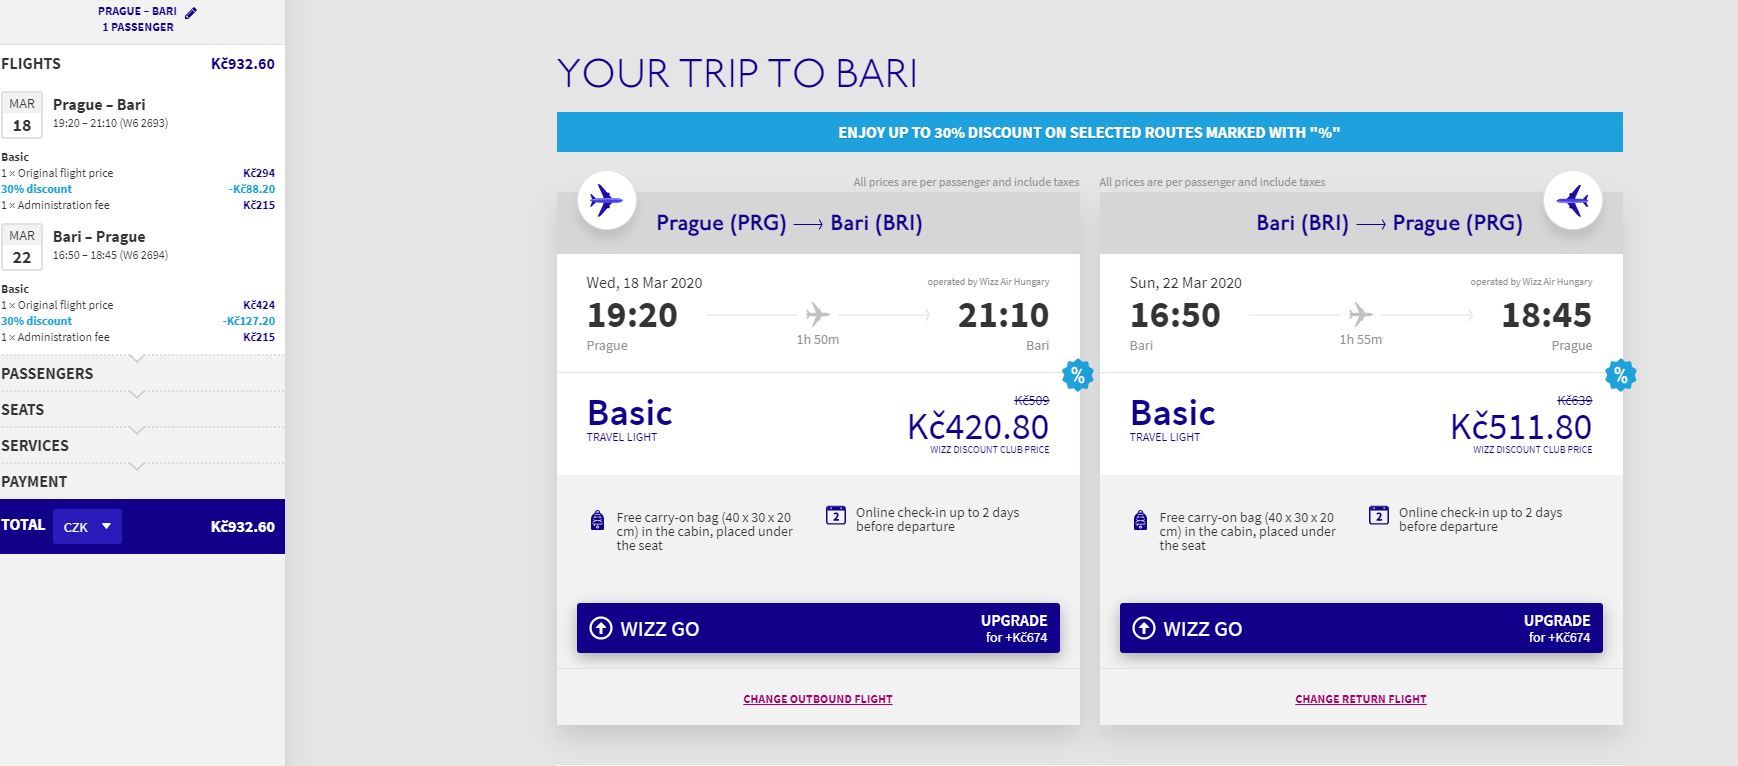Open the Flights summary section heading
Screen dimensions: 1738x766
point(31,64)
